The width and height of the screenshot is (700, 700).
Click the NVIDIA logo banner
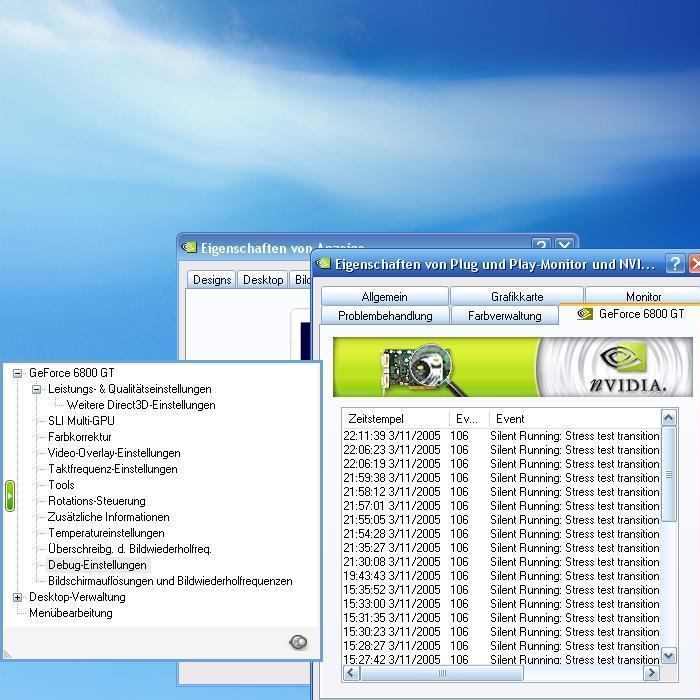point(512,367)
